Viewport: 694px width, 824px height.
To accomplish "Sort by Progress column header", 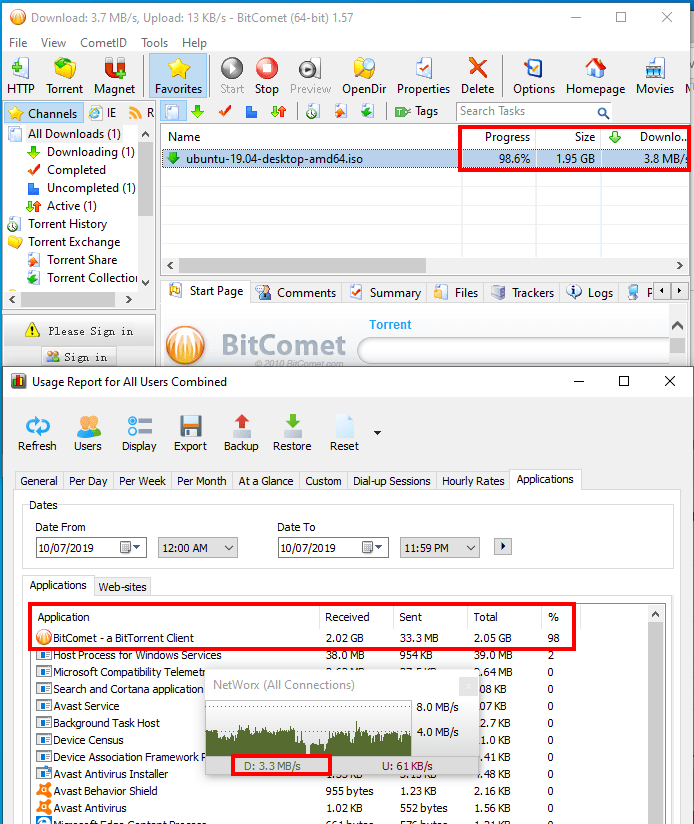I will (x=498, y=137).
